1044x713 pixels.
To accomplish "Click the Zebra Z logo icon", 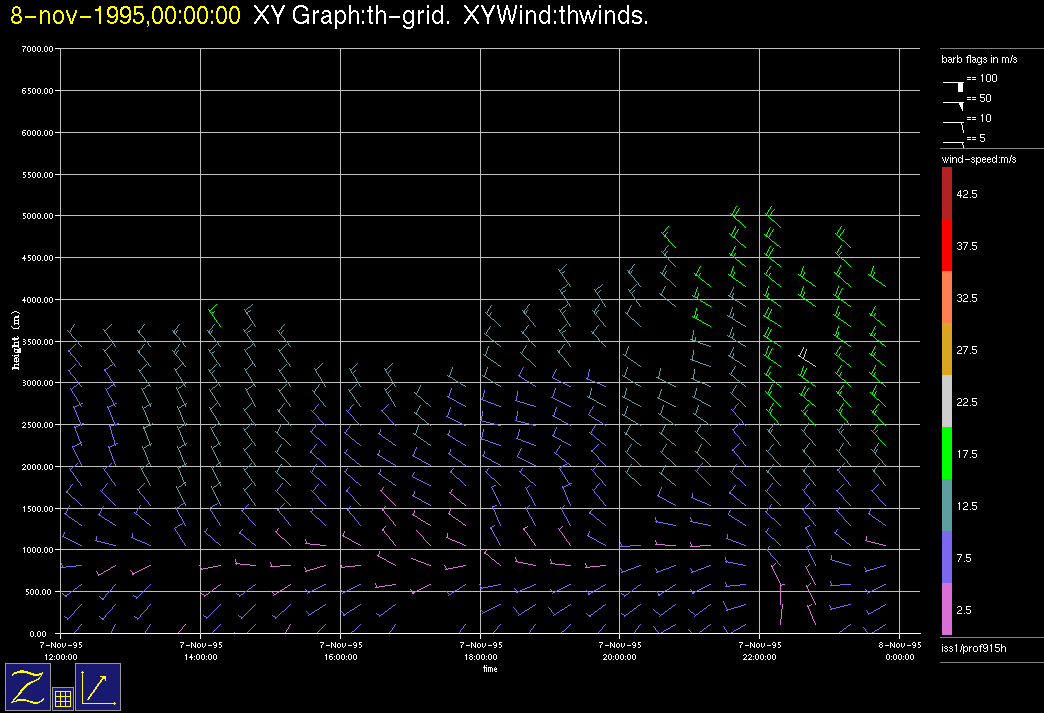I will pos(28,687).
